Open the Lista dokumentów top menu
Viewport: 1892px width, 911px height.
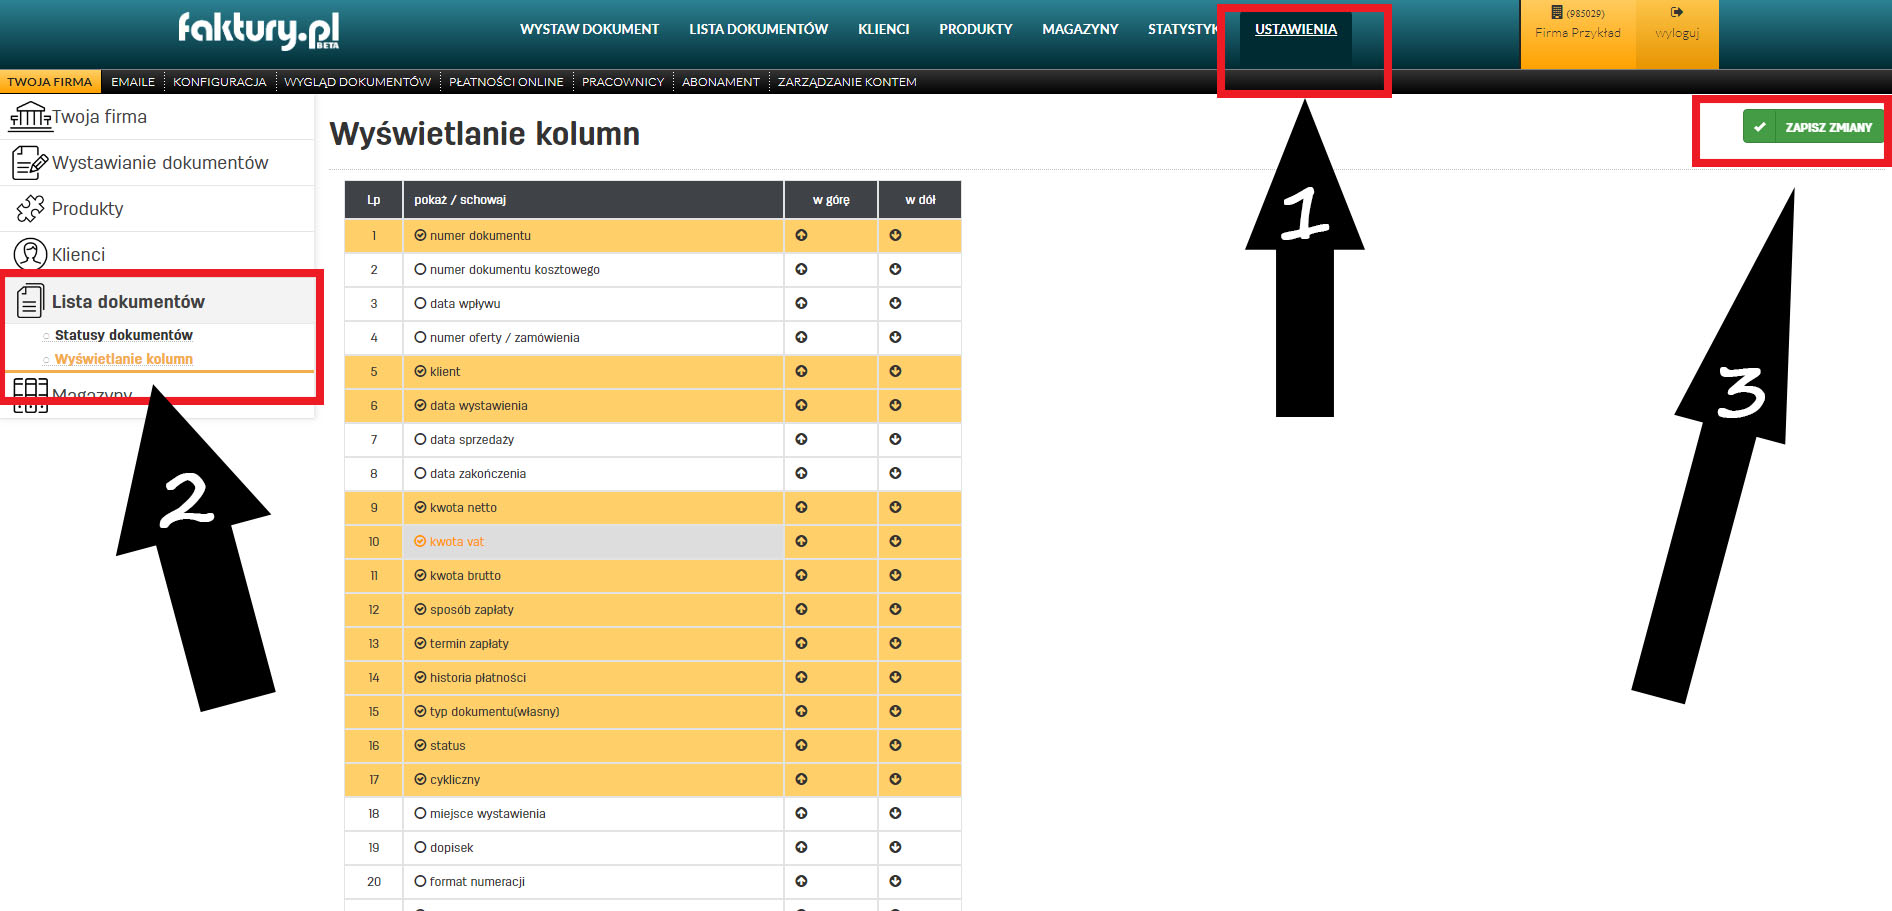coord(758,30)
